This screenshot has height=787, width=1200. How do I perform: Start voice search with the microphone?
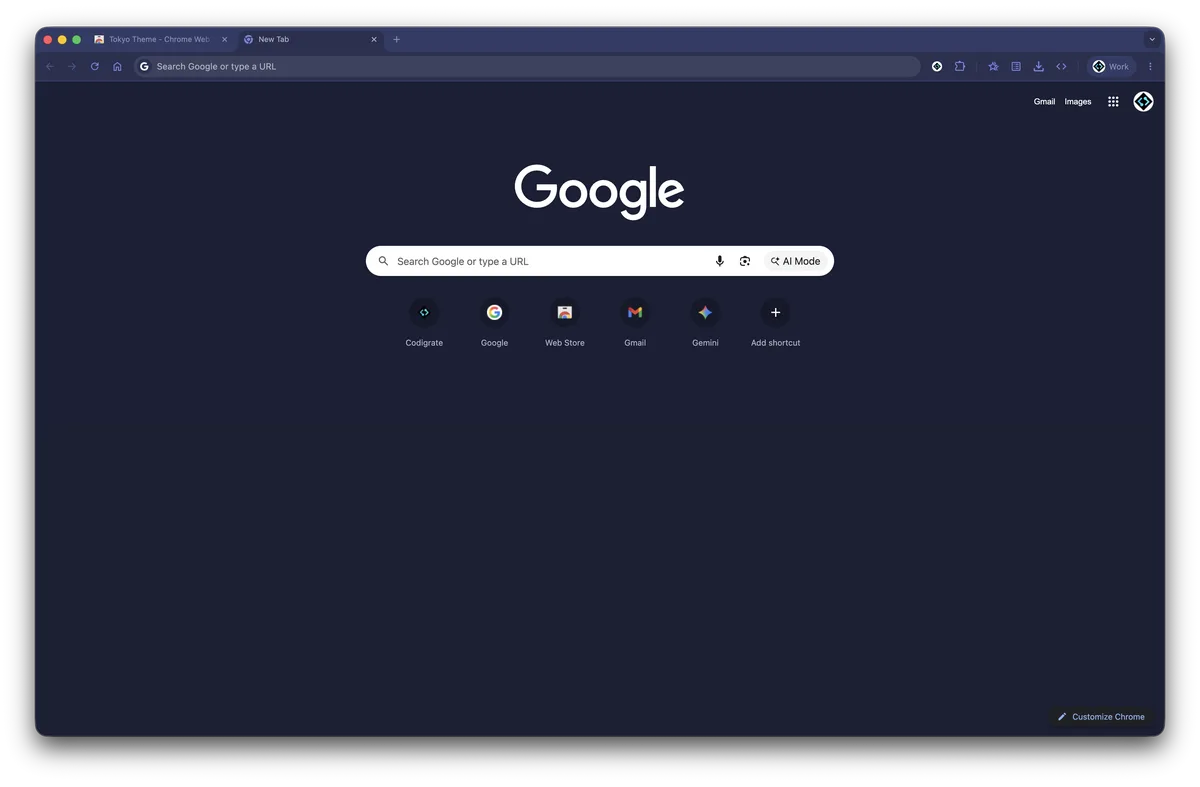point(719,261)
